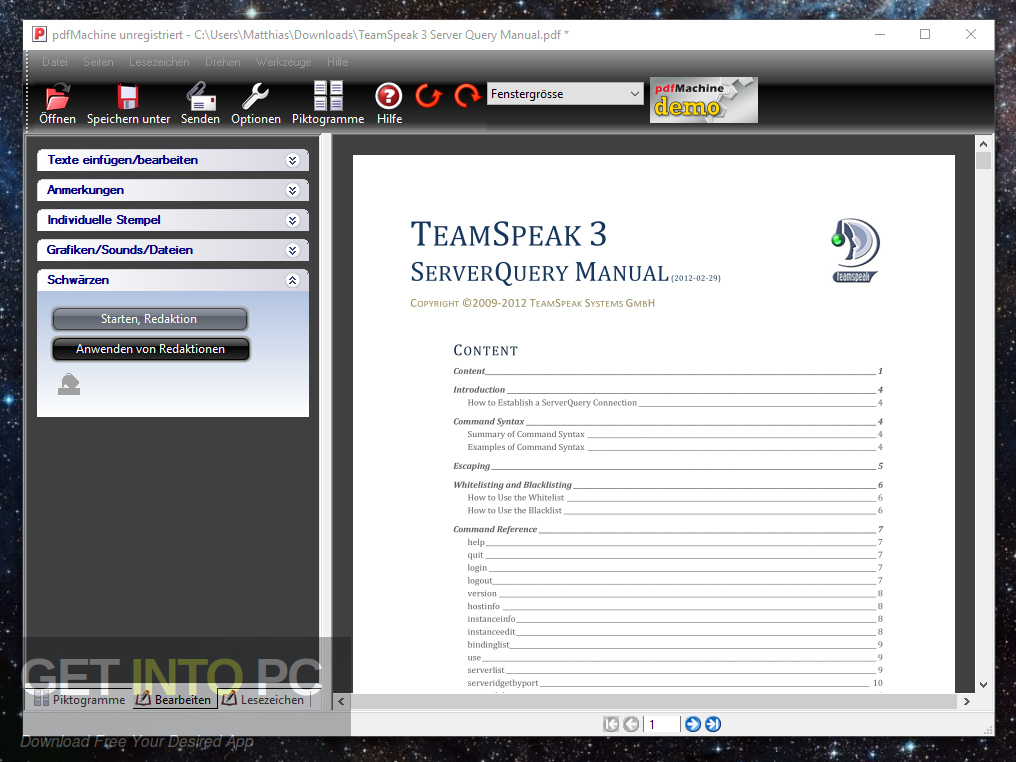The width and height of the screenshot is (1016, 762).
Task: Open the Werkzeuge menu
Action: pyautogui.click(x=283, y=62)
